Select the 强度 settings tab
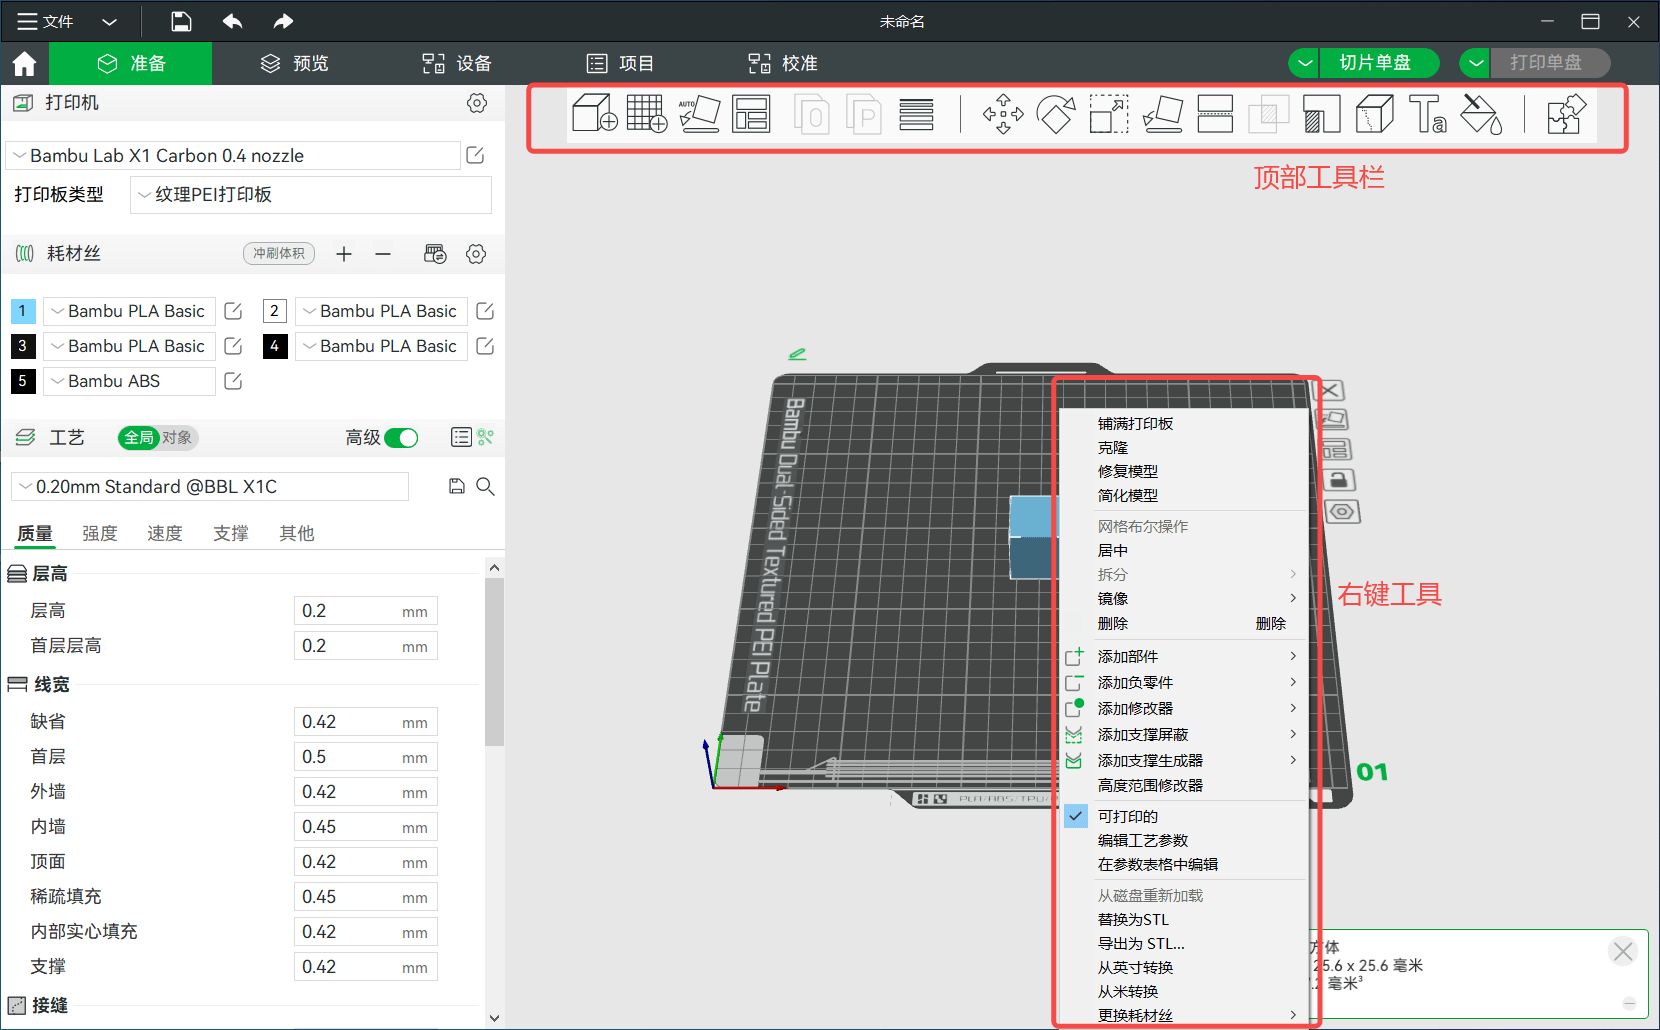Screen dimensions: 1660x1030 pos(99,534)
